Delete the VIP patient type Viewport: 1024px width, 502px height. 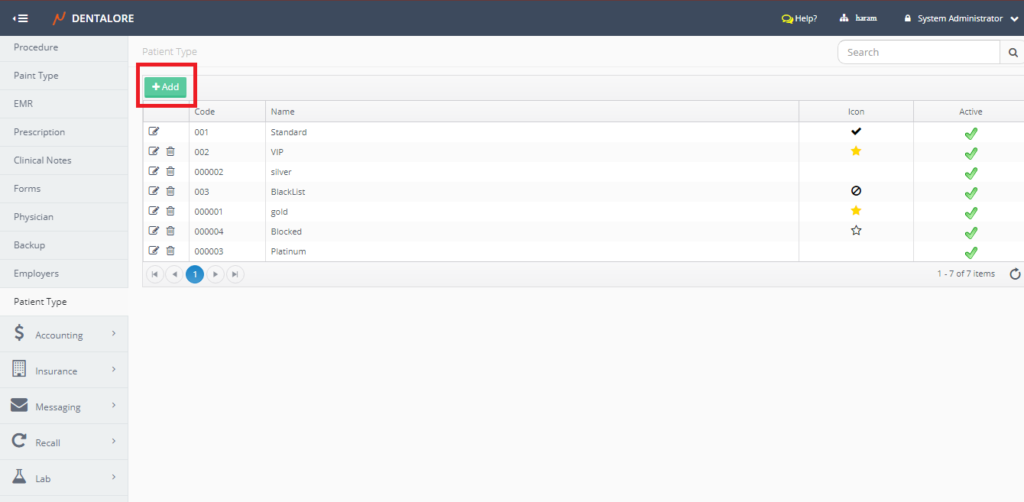(170, 151)
